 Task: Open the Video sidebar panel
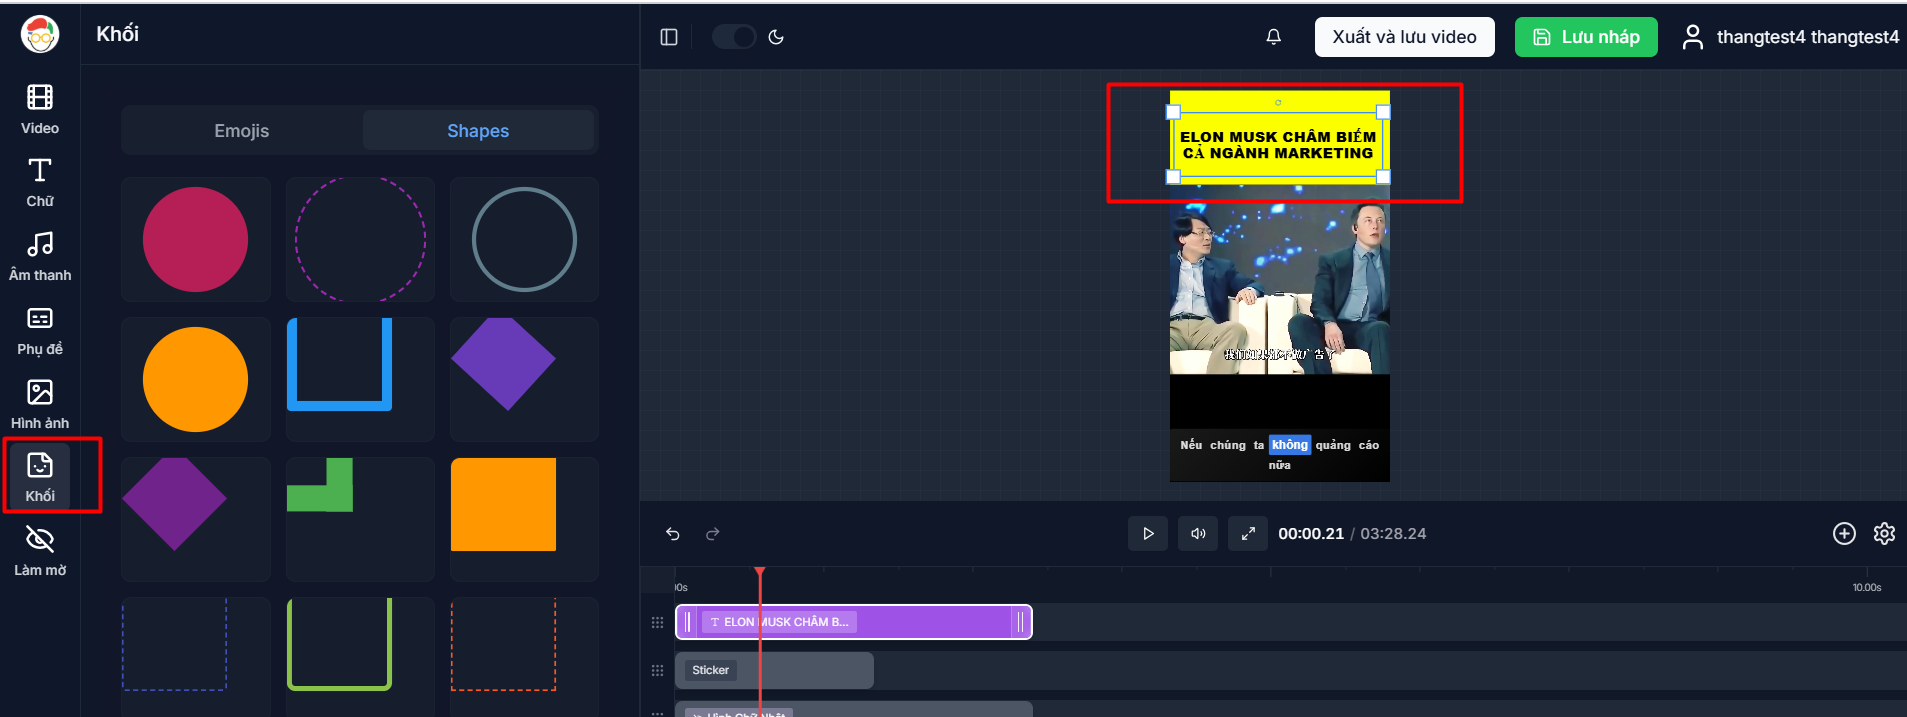pyautogui.click(x=40, y=110)
